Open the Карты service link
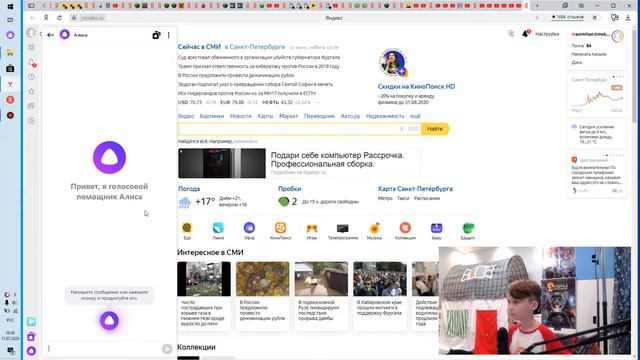This screenshot has width=640, height=360. click(265, 116)
